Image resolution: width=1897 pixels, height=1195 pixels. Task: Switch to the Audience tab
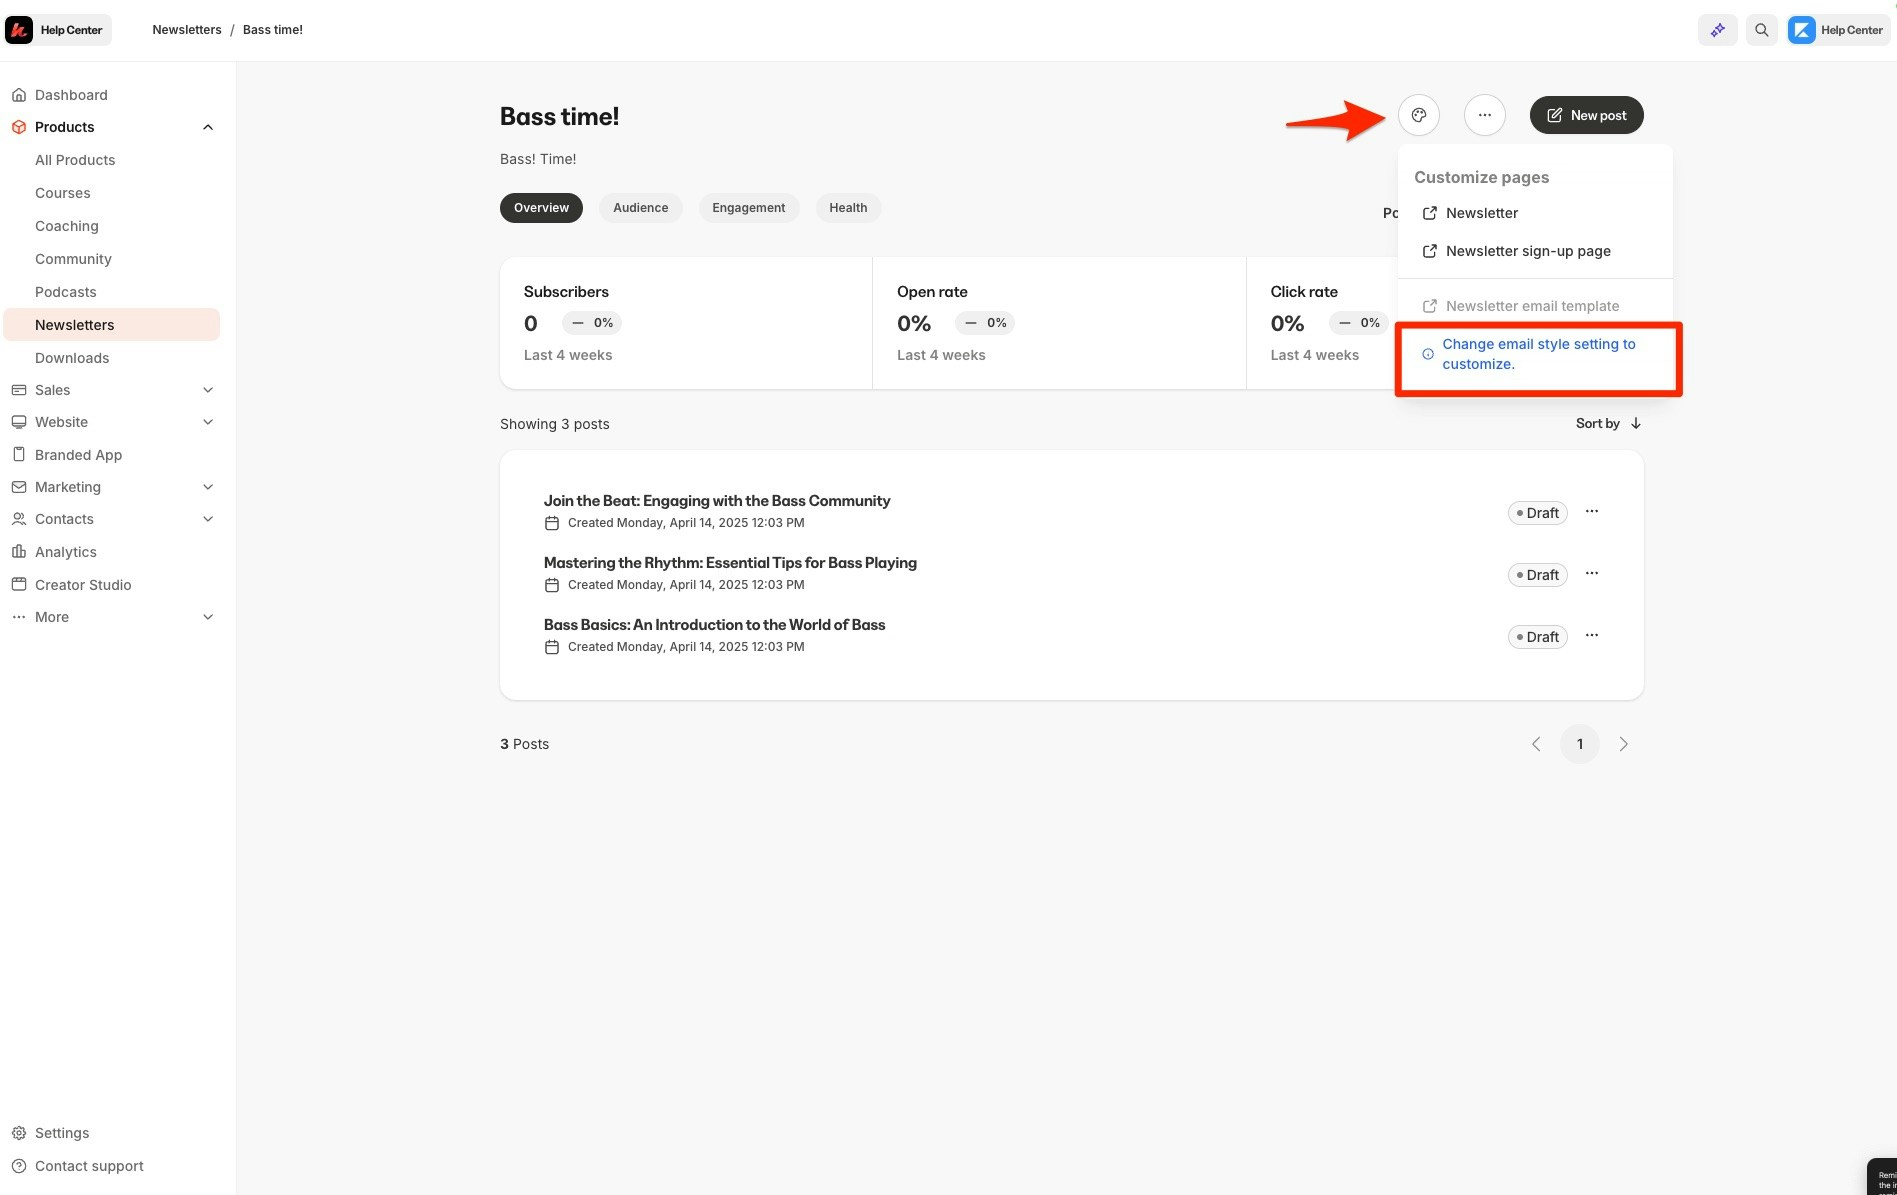pos(640,207)
